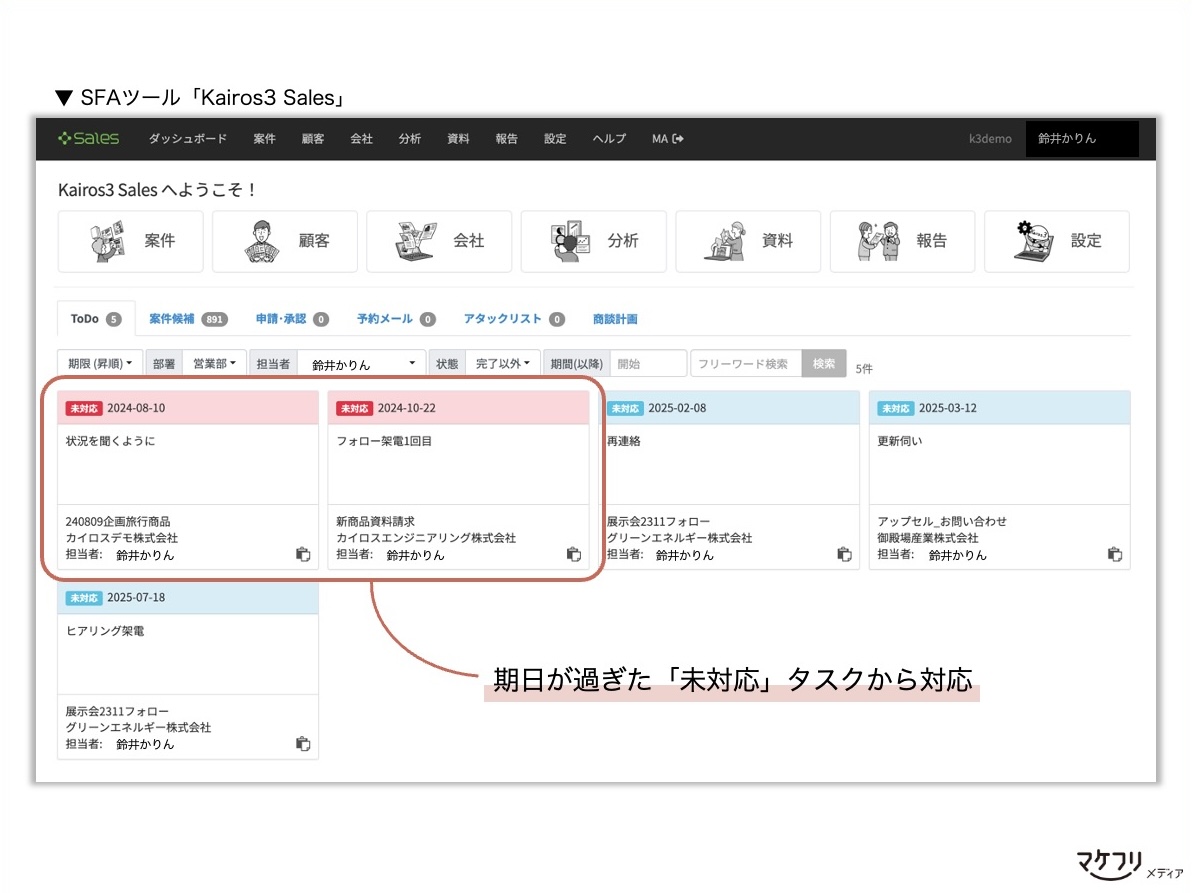
Task: Select the ToDo tab
Action: [x=96, y=318]
